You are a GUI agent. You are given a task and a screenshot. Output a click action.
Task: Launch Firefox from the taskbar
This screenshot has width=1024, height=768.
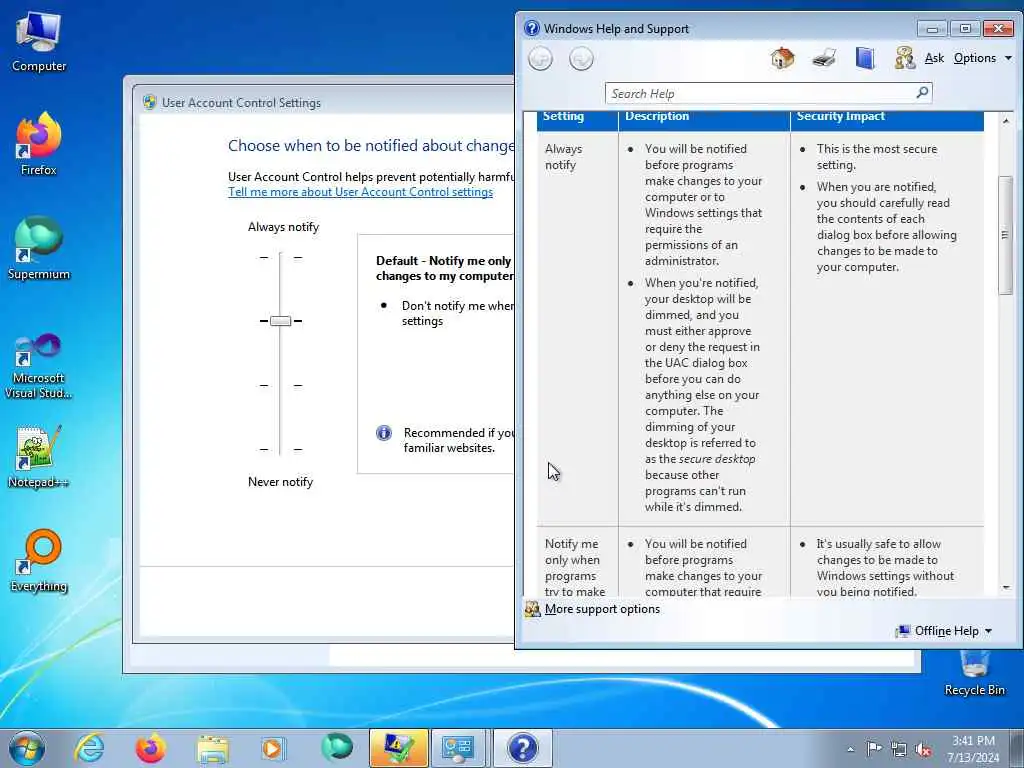click(x=150, y=748)
